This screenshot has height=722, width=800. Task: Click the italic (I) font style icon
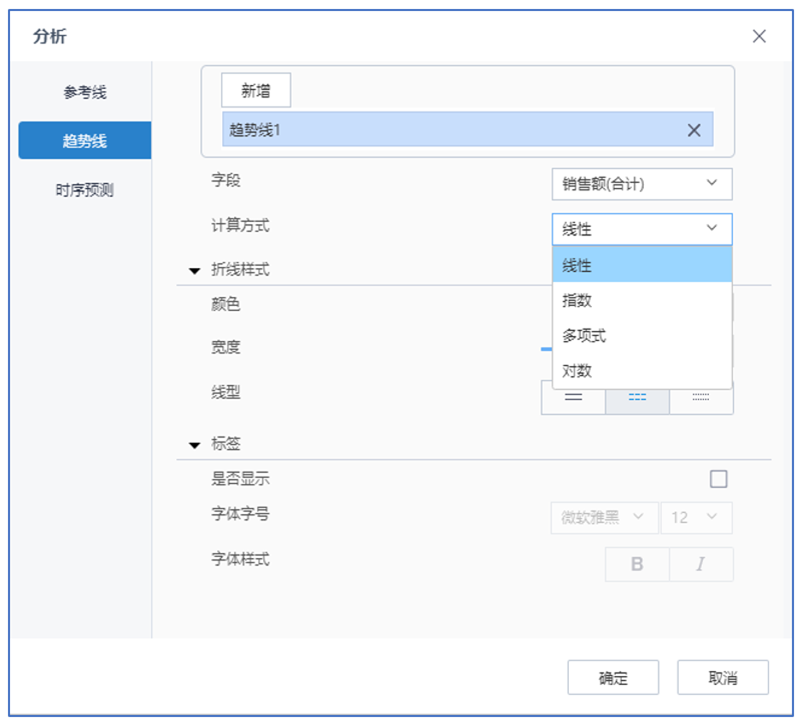click(700, 564)
